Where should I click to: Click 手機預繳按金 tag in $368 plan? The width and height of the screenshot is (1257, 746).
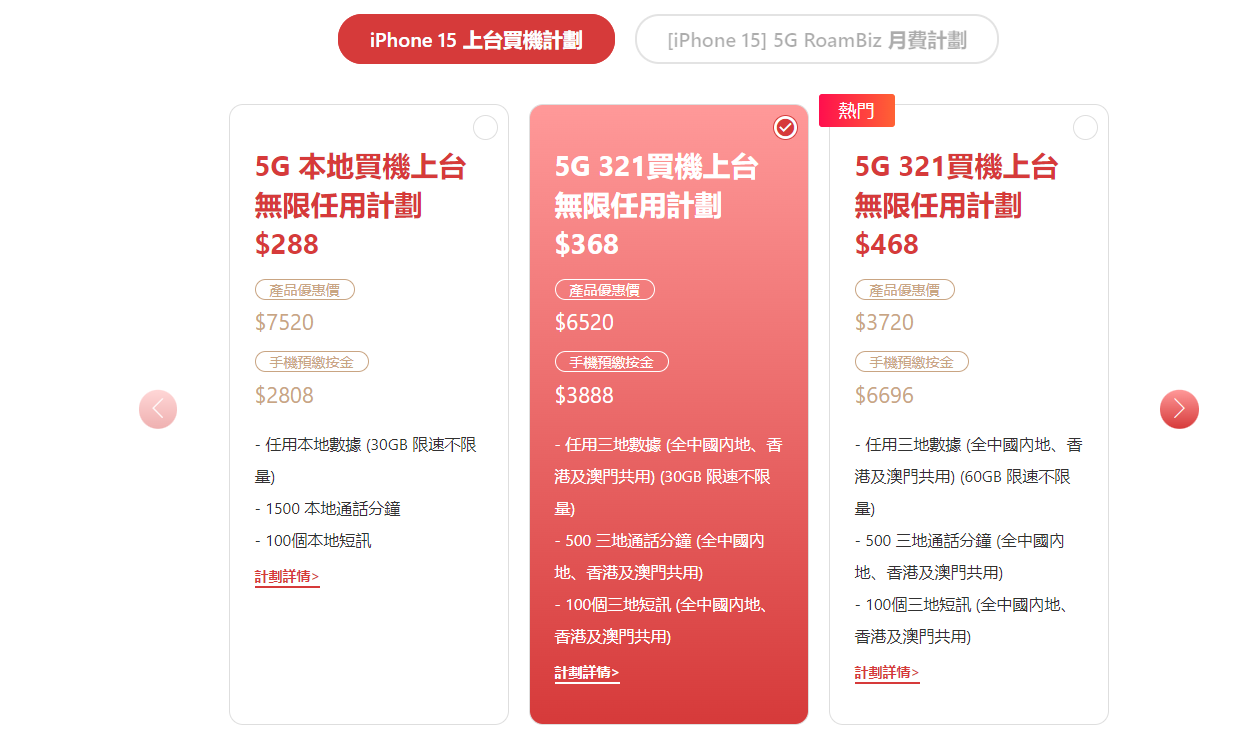click(612, 362)
